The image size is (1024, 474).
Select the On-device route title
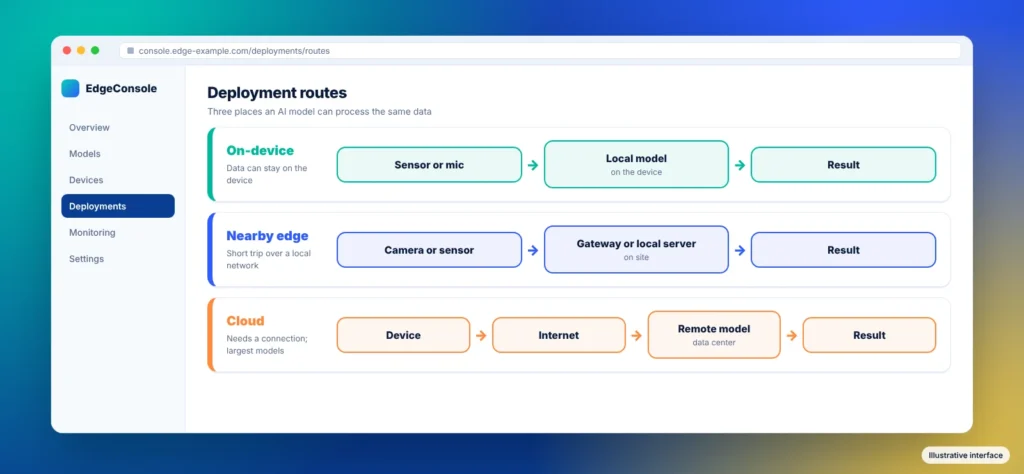[261, 150]
